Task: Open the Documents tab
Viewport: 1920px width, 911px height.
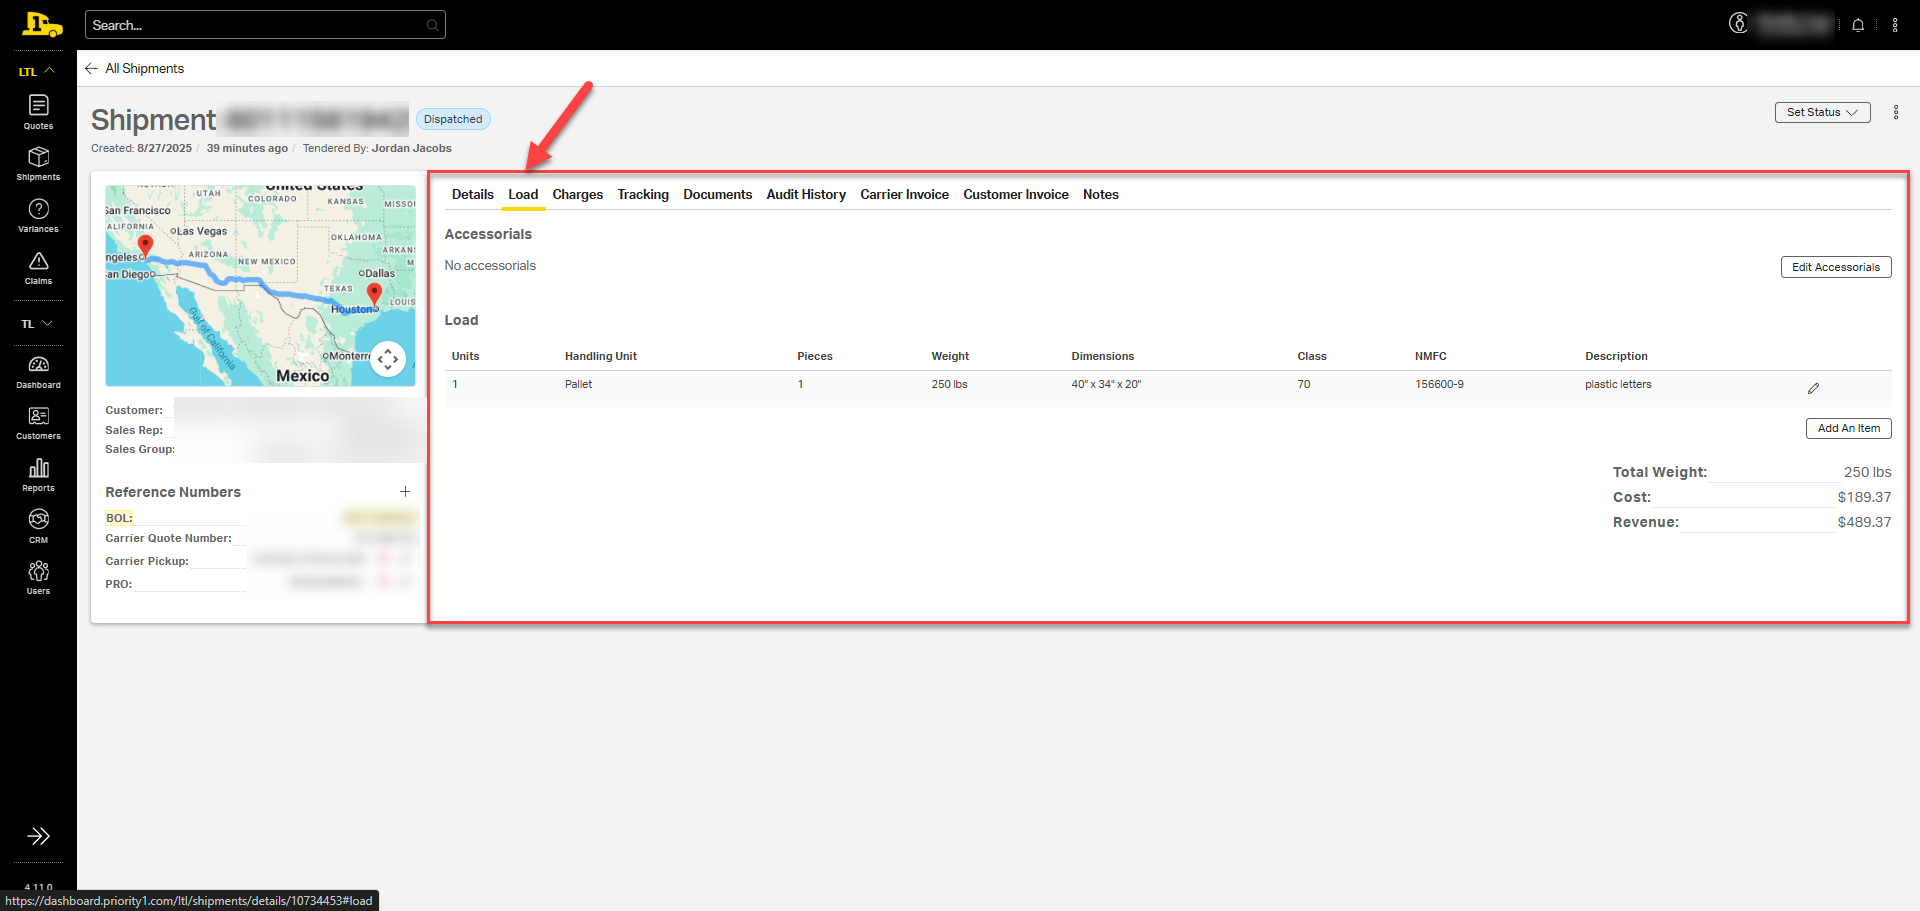Action: point(718,194)
